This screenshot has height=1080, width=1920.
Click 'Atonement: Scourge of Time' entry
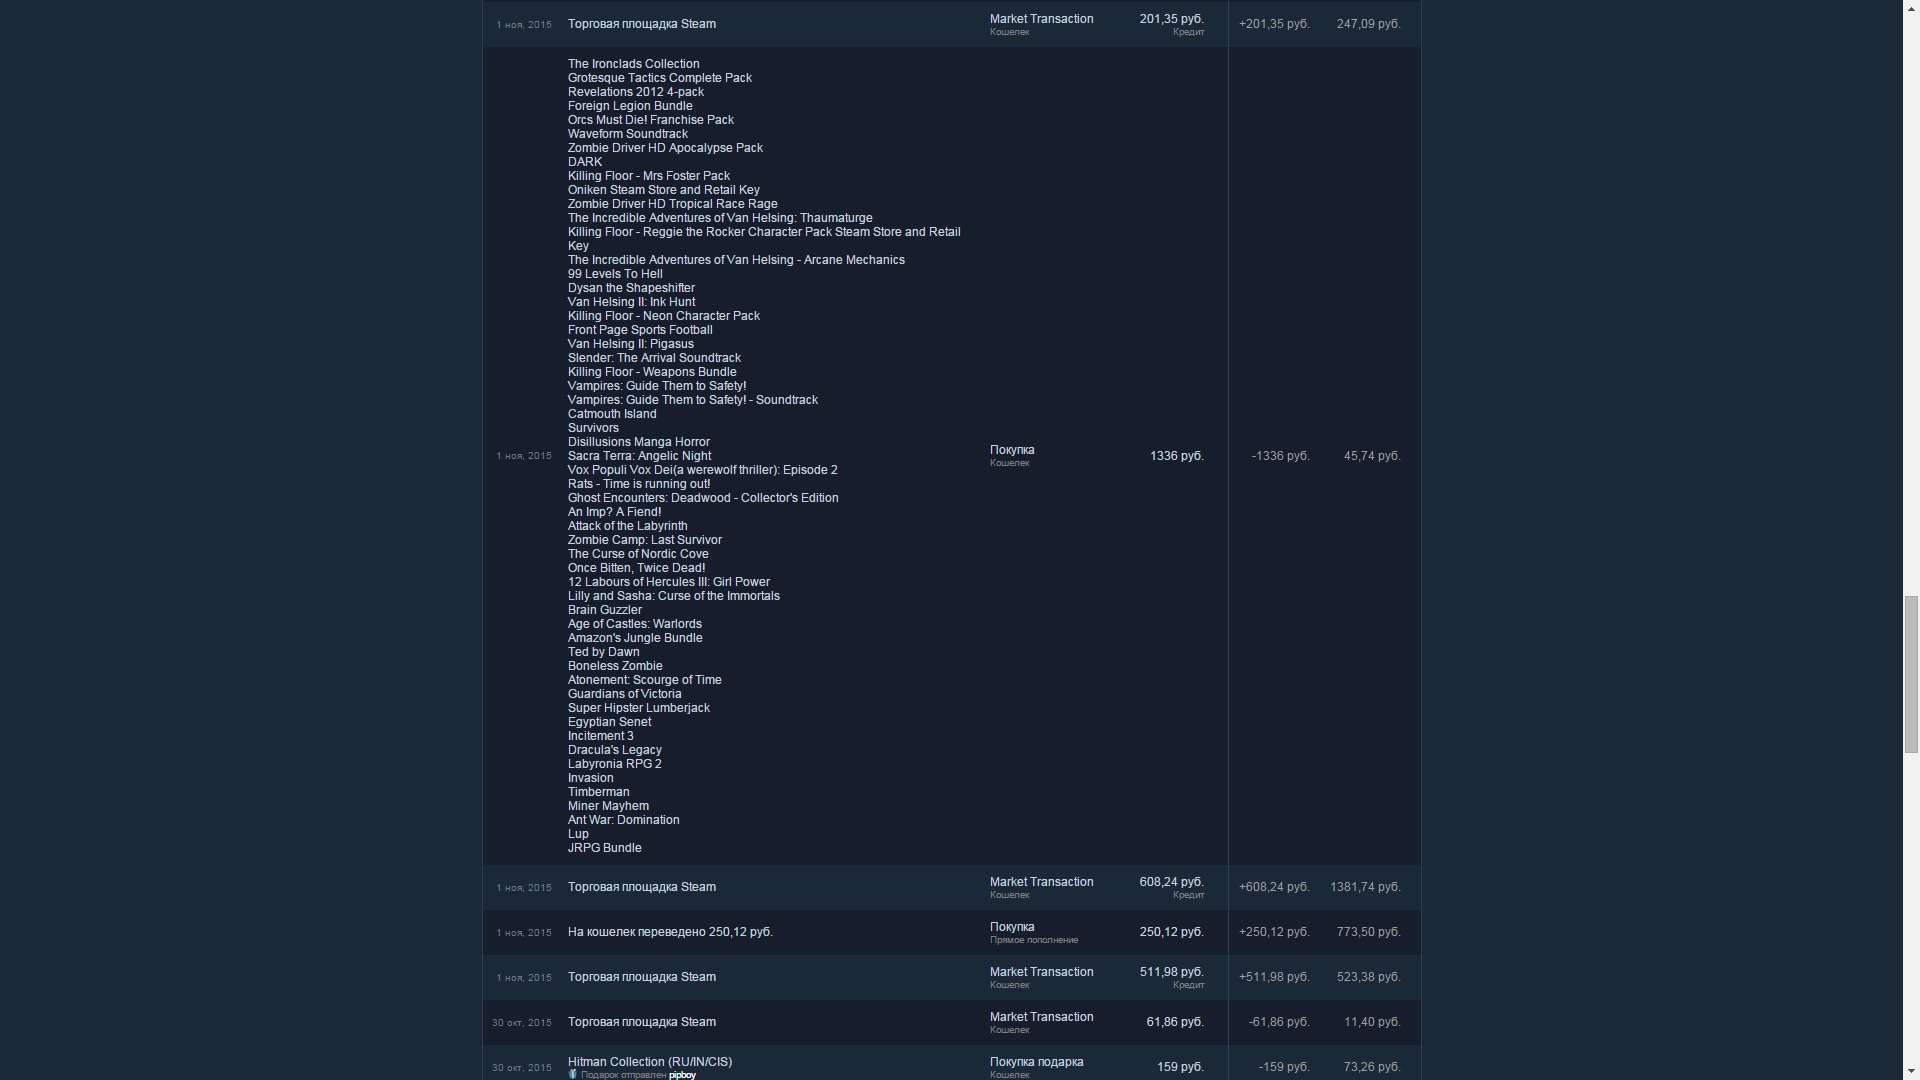pyautogui.click(x=645, y=680)
